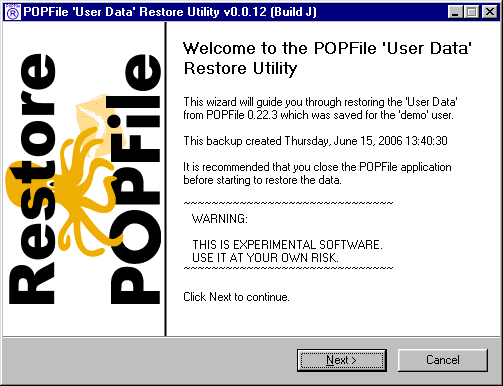This screenshot has height=386, width=503.
Task: Click the POPFile title bar app icon
Action: pos(13,12)
